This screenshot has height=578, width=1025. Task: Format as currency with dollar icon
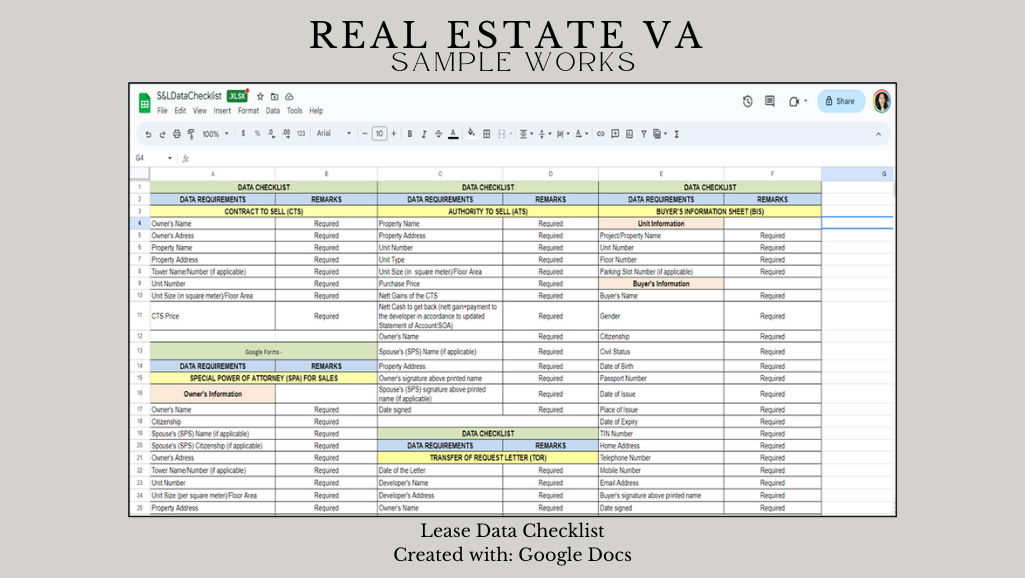pos(243,133)
